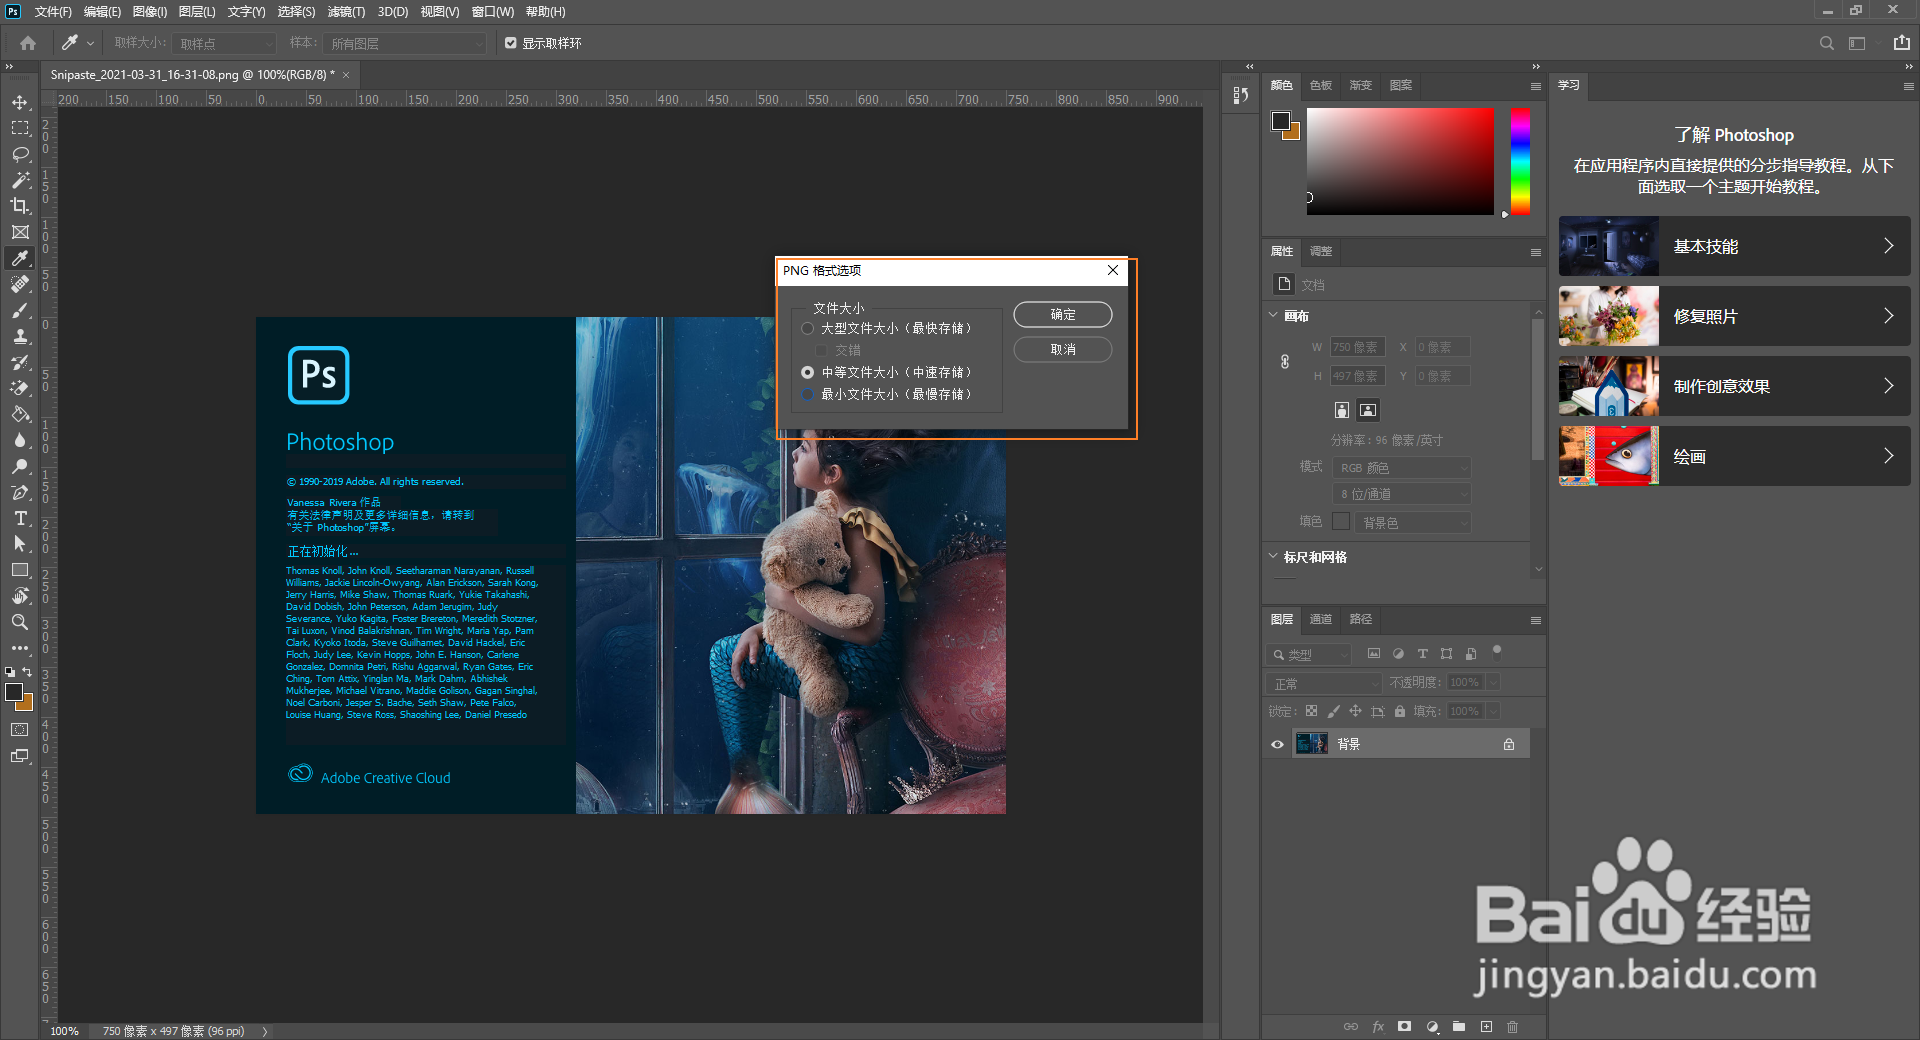Open 基本技能 tutorial chevron

[1888, 245]
